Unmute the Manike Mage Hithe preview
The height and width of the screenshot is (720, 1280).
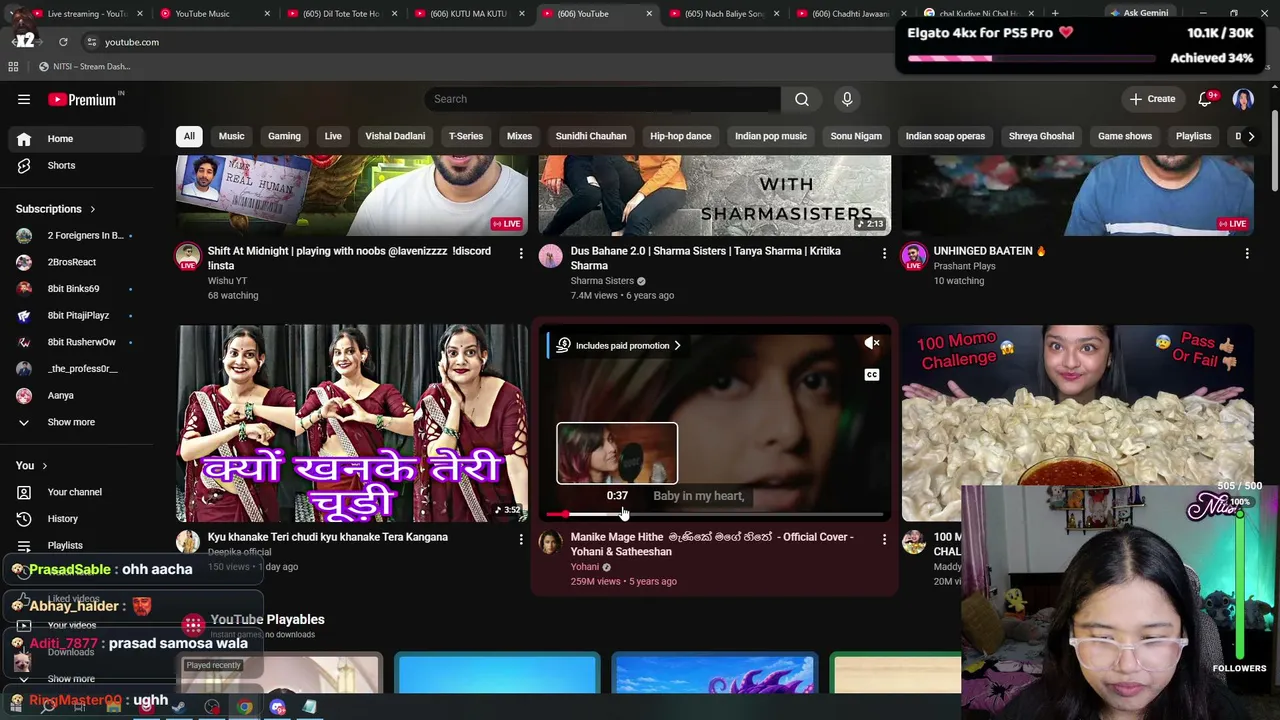pos(872,344)
